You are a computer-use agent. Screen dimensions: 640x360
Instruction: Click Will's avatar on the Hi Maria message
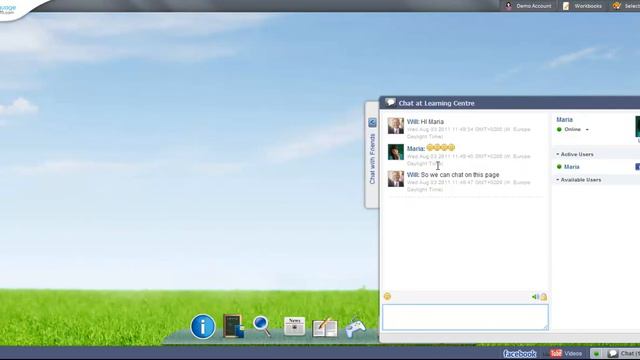pyautogui.click(x=396, y=126)
